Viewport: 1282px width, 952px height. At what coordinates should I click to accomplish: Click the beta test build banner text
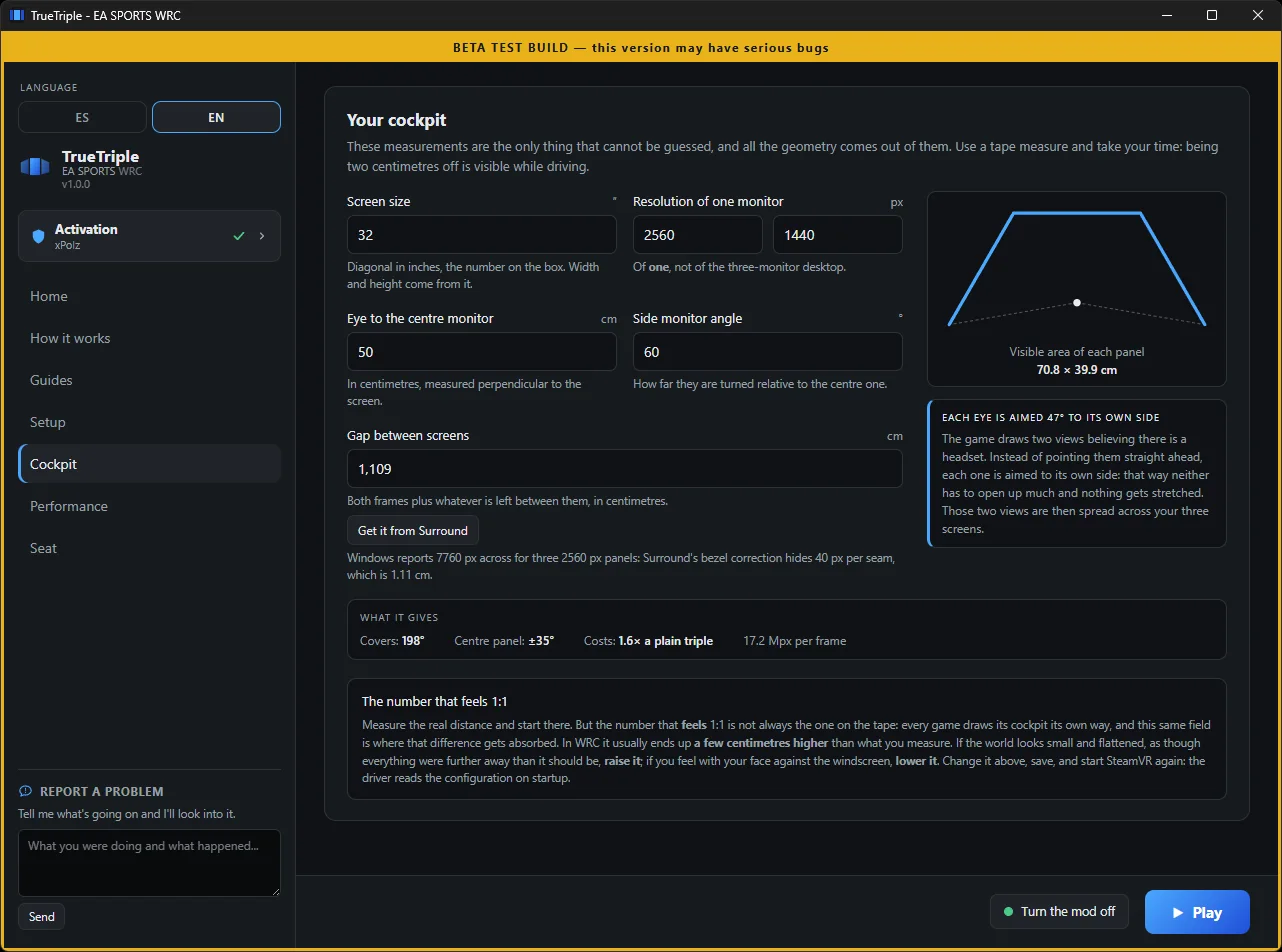pyautogui.click(x=641, y=47)
